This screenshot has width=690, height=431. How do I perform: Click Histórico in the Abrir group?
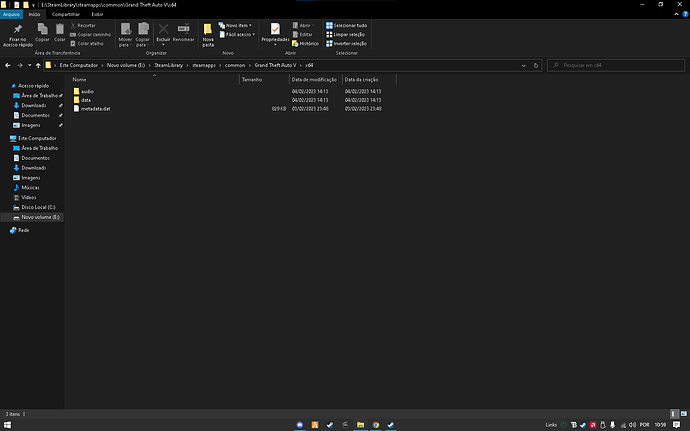point(308,44)
